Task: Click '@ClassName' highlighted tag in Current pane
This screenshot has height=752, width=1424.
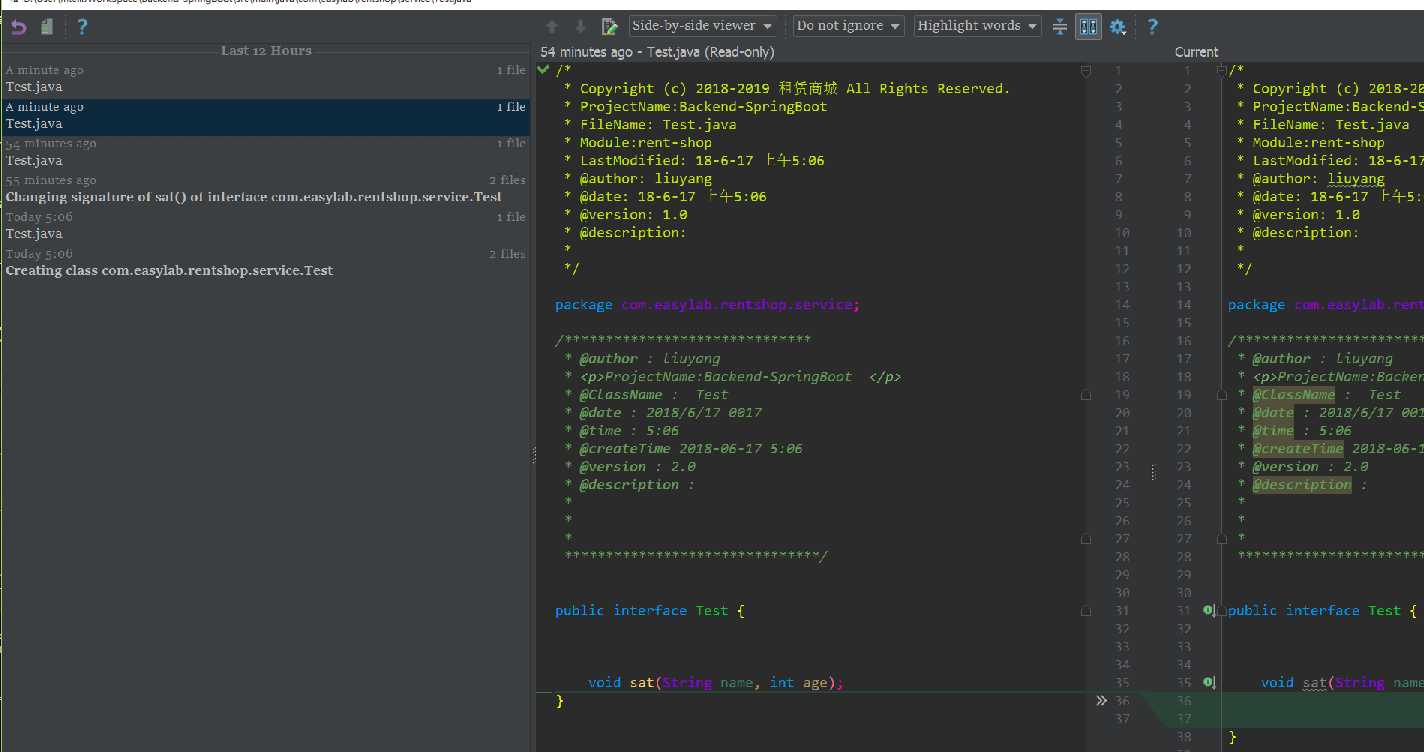Action: point(1293,395)
